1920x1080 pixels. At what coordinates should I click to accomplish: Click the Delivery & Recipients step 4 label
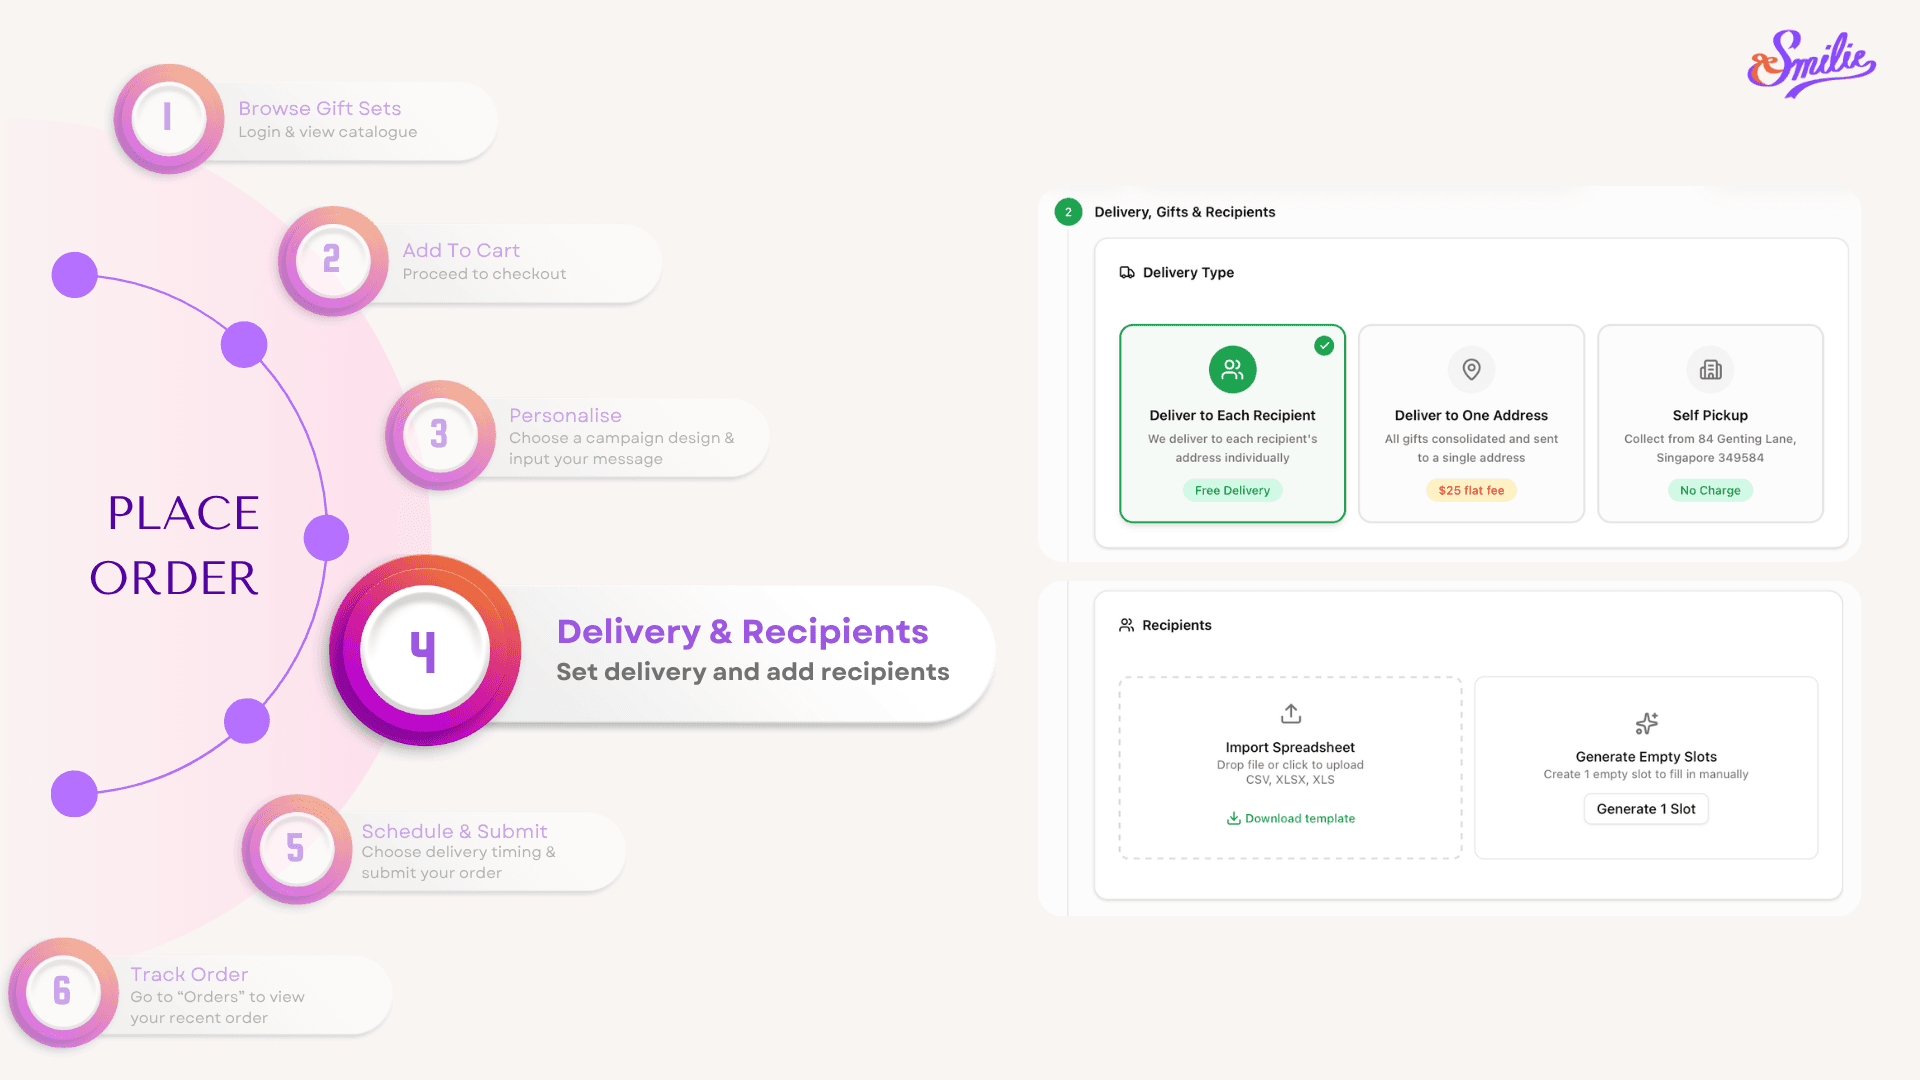742,632
